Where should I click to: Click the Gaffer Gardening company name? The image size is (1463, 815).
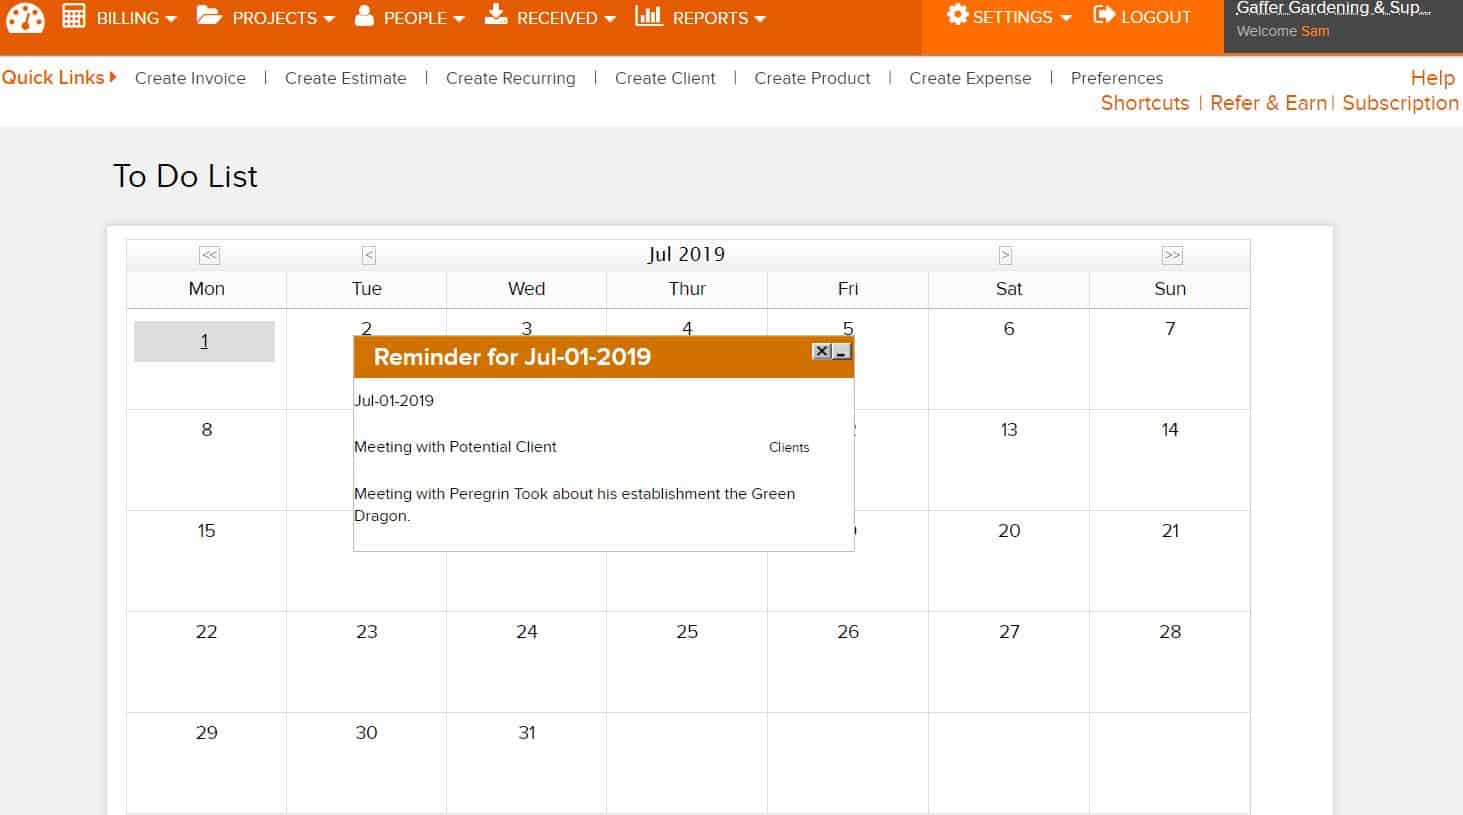point(1333,9)
